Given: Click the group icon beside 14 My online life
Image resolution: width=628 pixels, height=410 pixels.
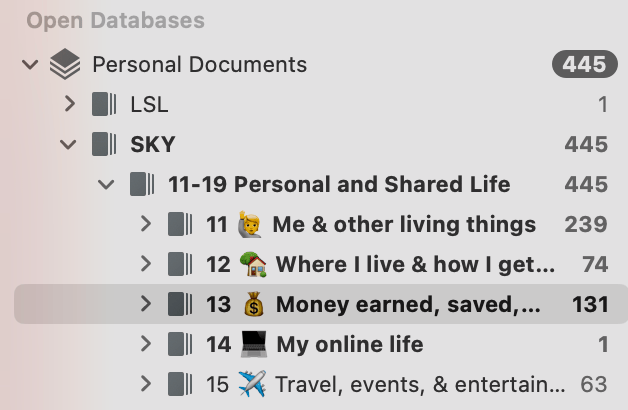Looking at the screenshot, I should click(181, 344).
